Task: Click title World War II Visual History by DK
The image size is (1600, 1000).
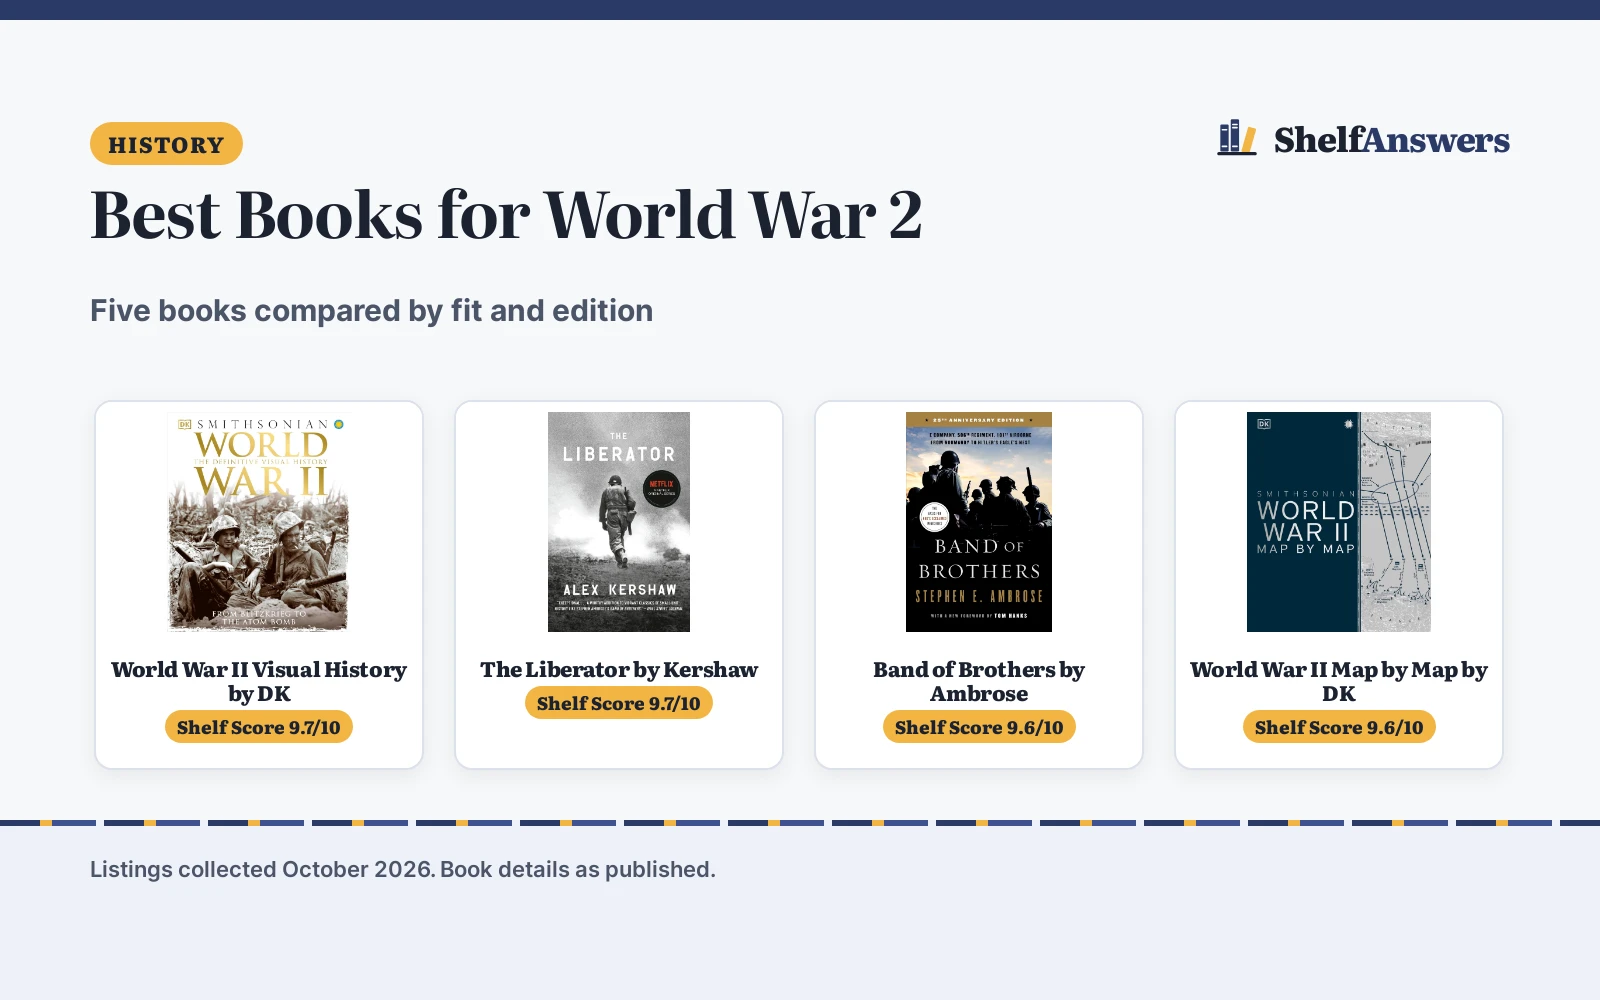Action: 259,681
